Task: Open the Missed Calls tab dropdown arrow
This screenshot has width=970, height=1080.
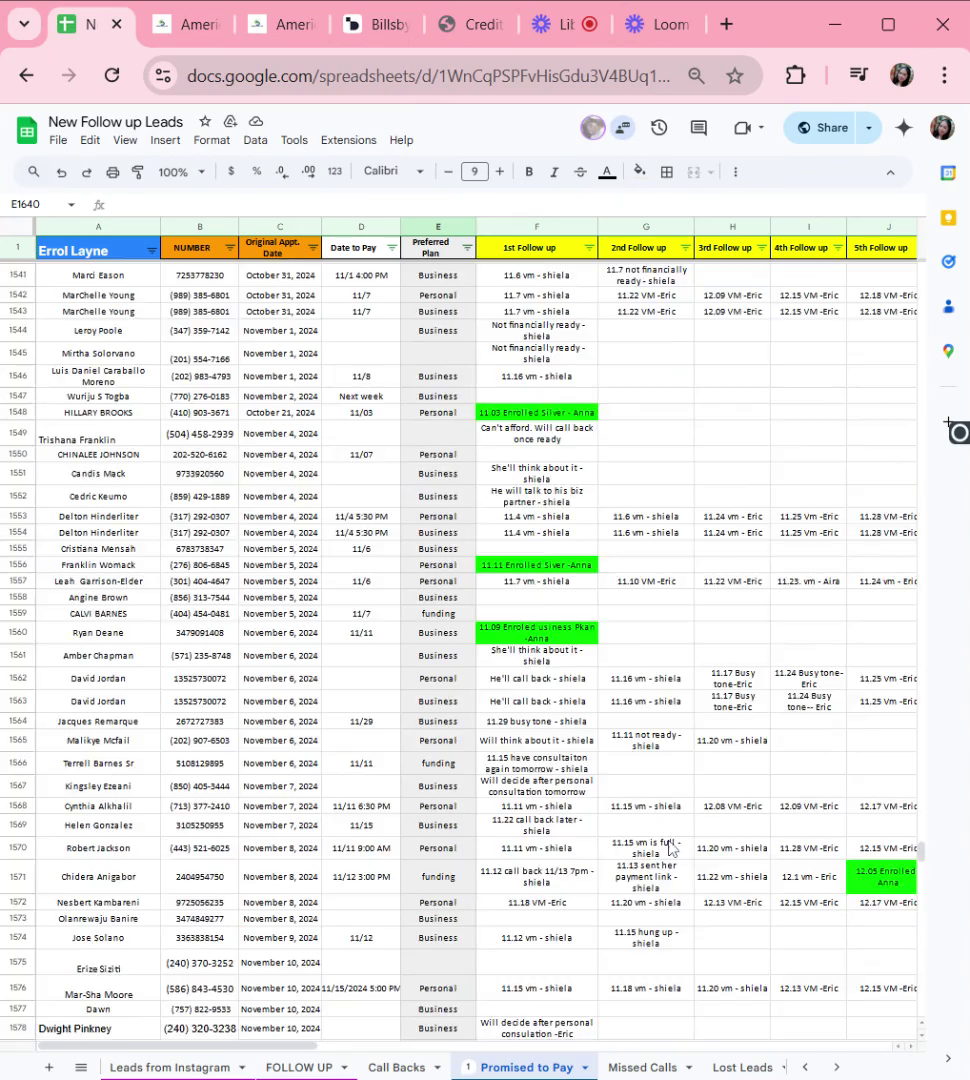Action: point(688,1068)
